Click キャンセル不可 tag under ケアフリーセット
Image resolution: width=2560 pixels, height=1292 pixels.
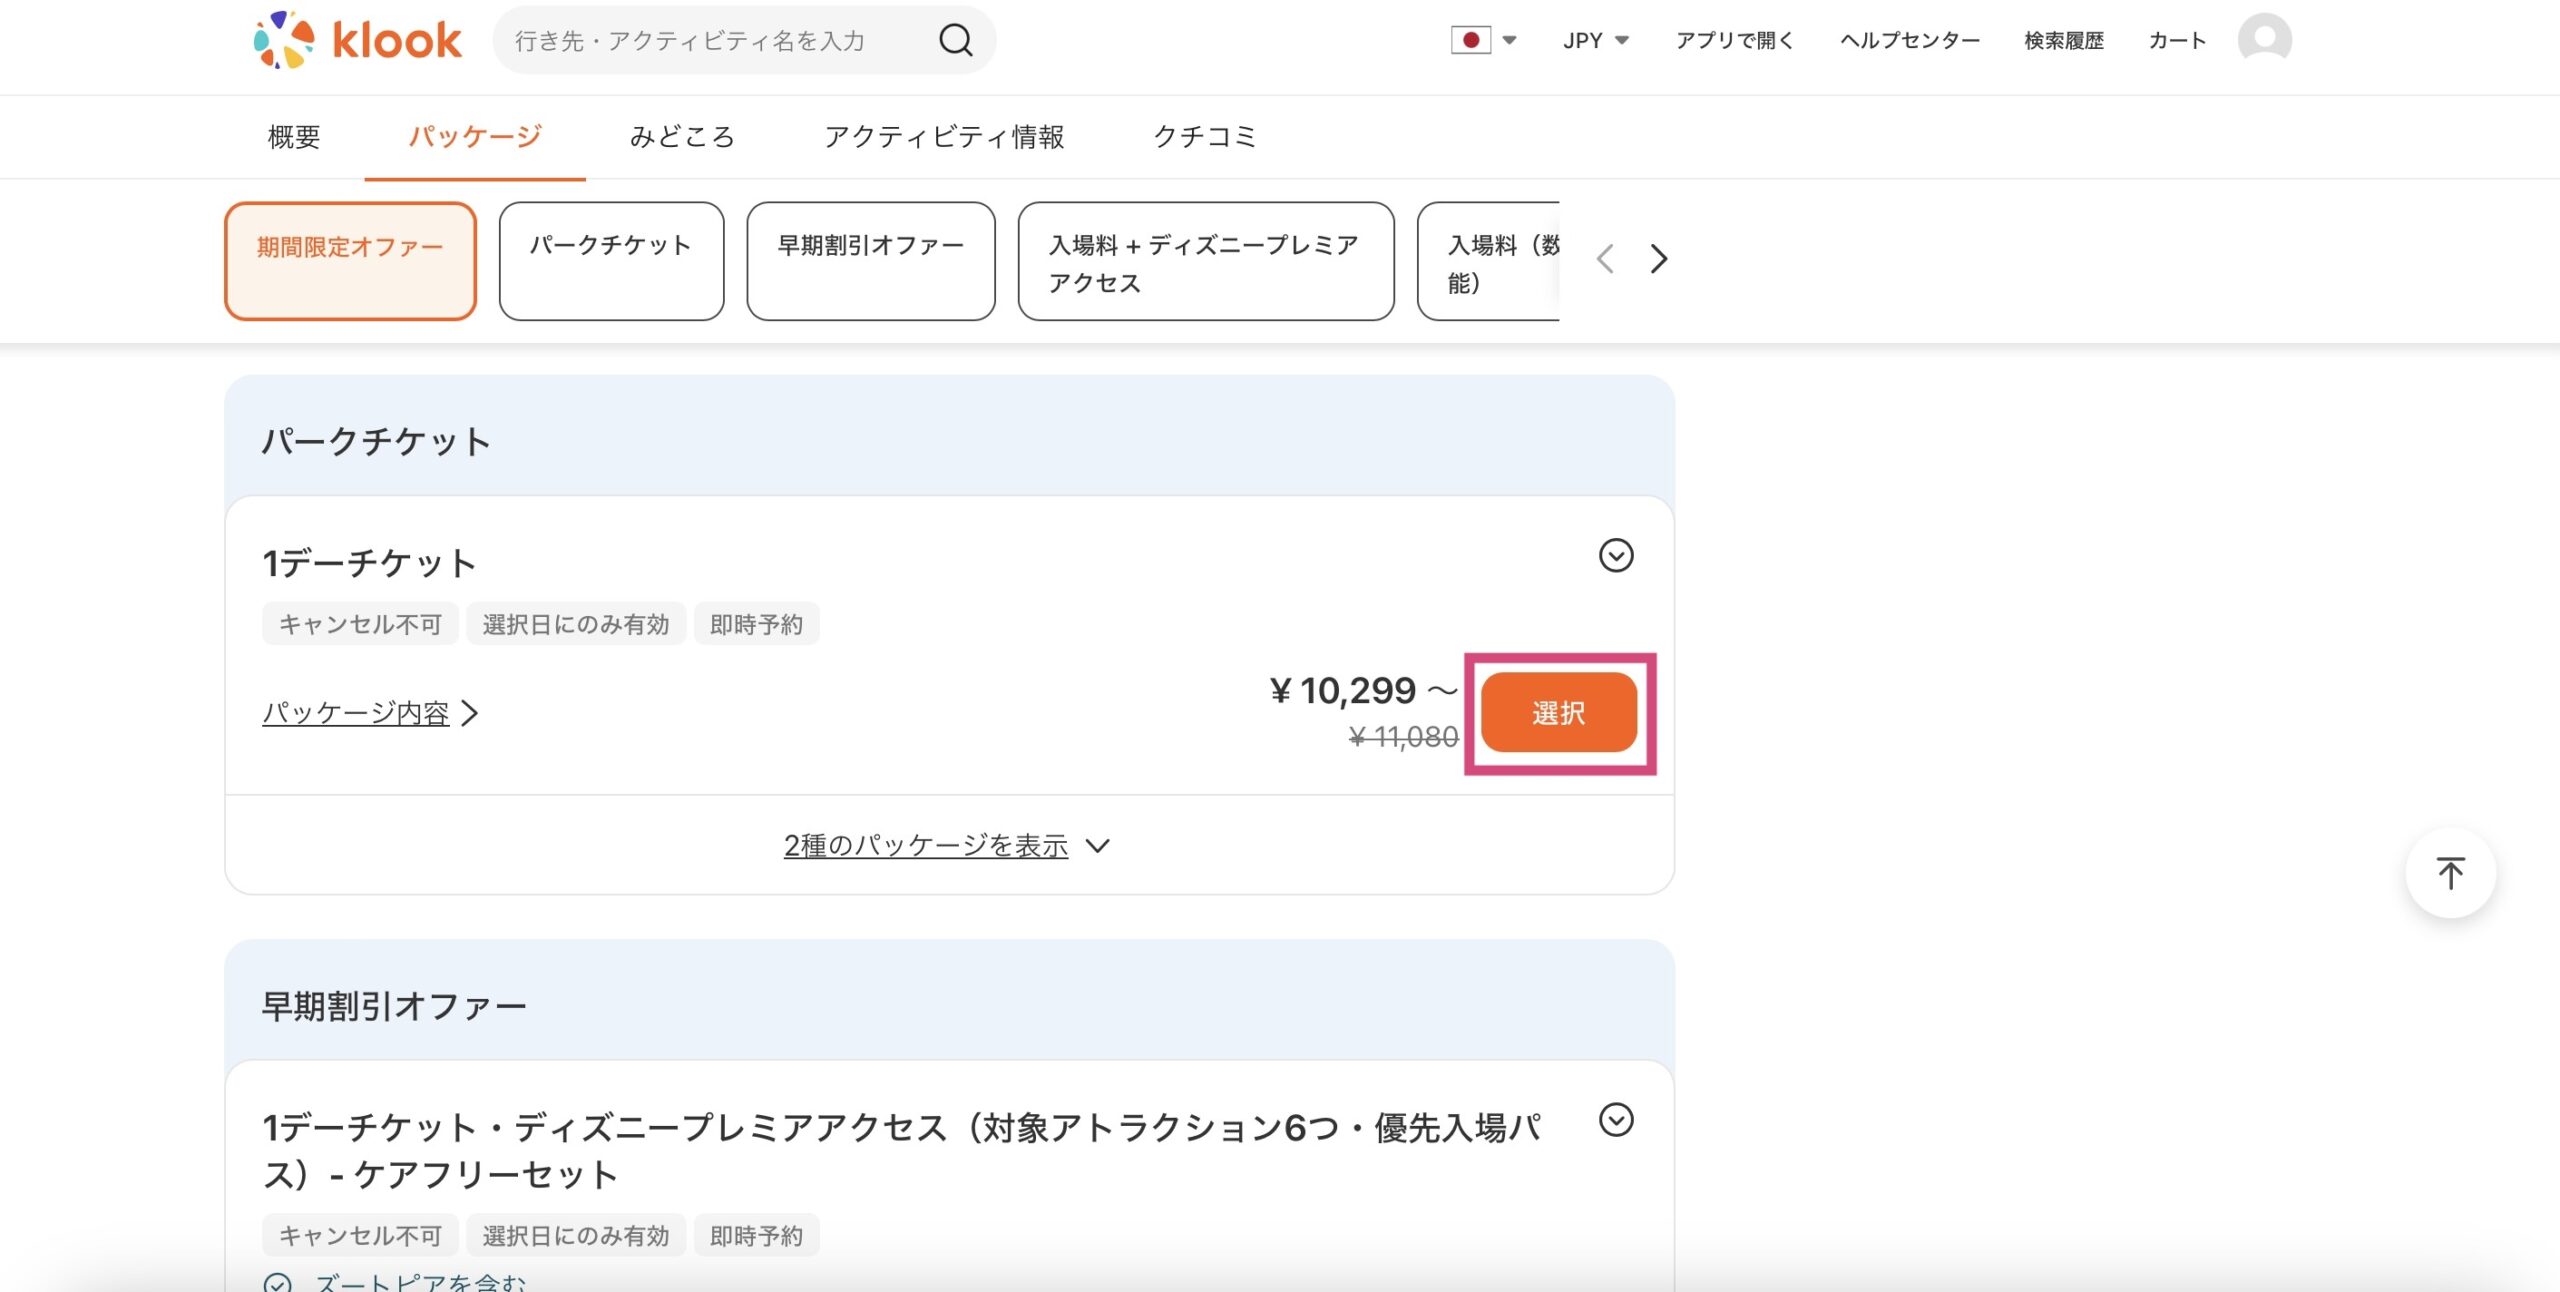click(x=360, y=1236)
